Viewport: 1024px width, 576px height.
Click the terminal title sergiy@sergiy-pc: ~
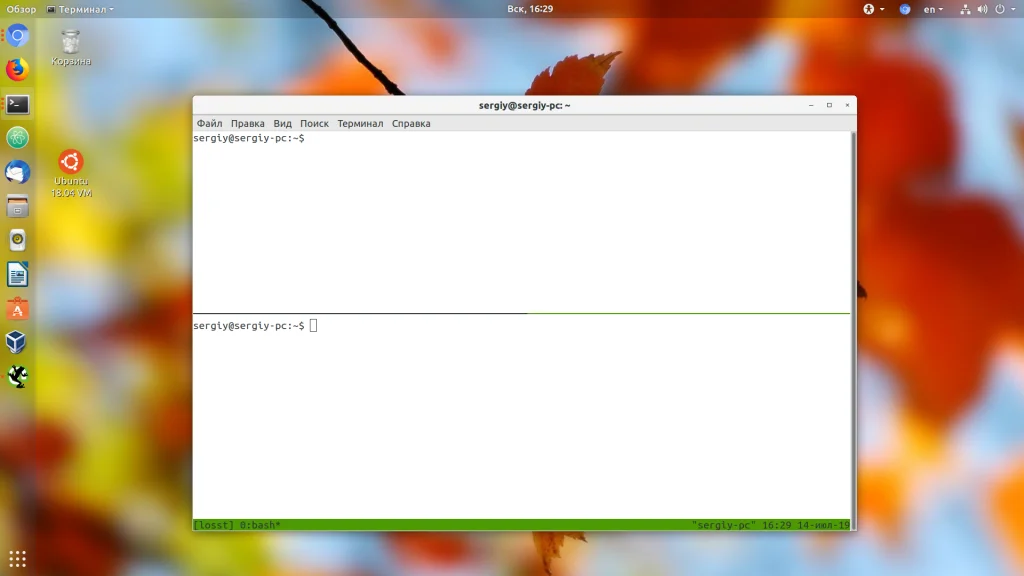pyautogui.click(x=524, y=105)
